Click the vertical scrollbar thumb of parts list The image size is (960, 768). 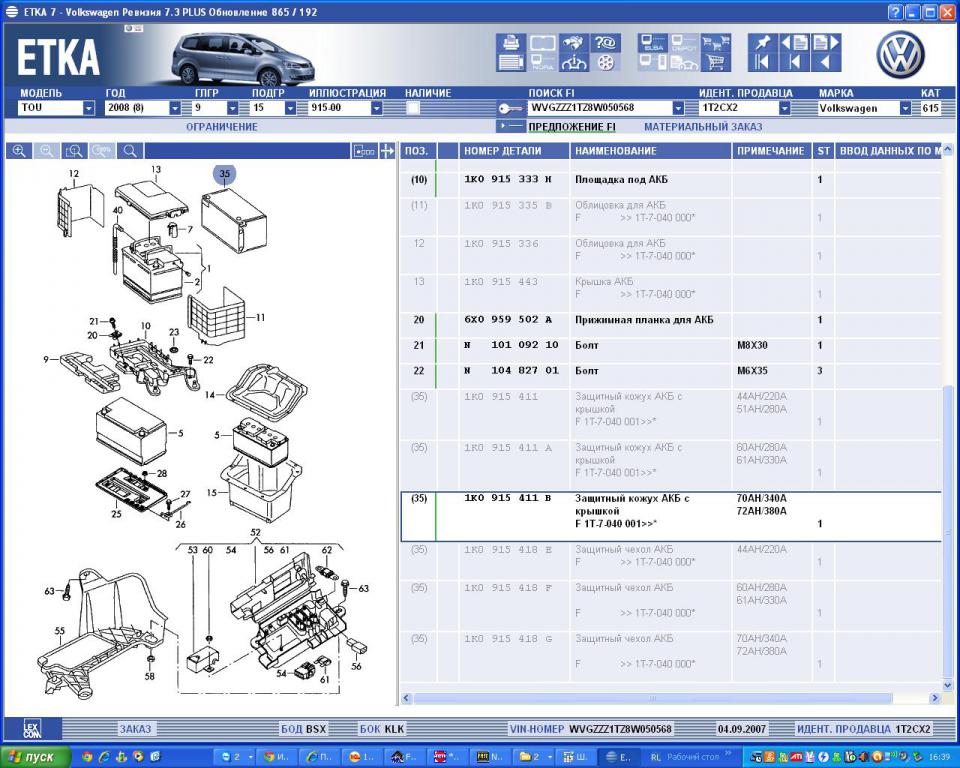(x=948, y=532)
